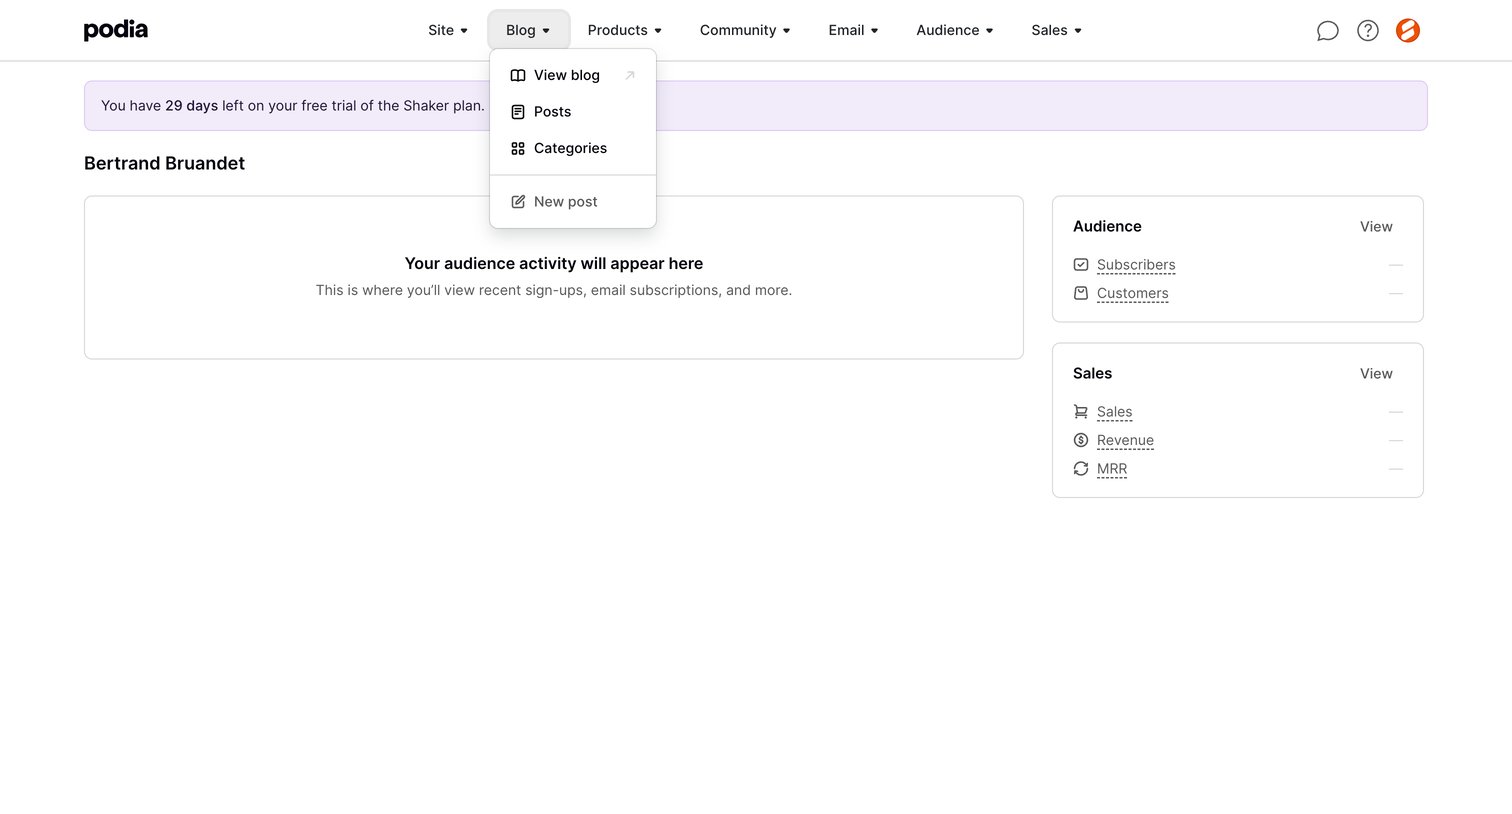Click the free trial notice banner
Viewport: 1512px width, 814px height.
(756, 106)
